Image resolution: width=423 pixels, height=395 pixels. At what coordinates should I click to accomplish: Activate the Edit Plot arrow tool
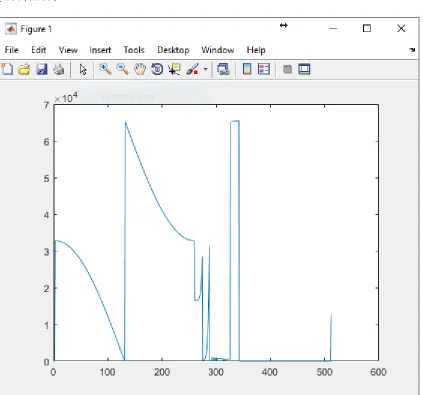(x=83, y=69)
